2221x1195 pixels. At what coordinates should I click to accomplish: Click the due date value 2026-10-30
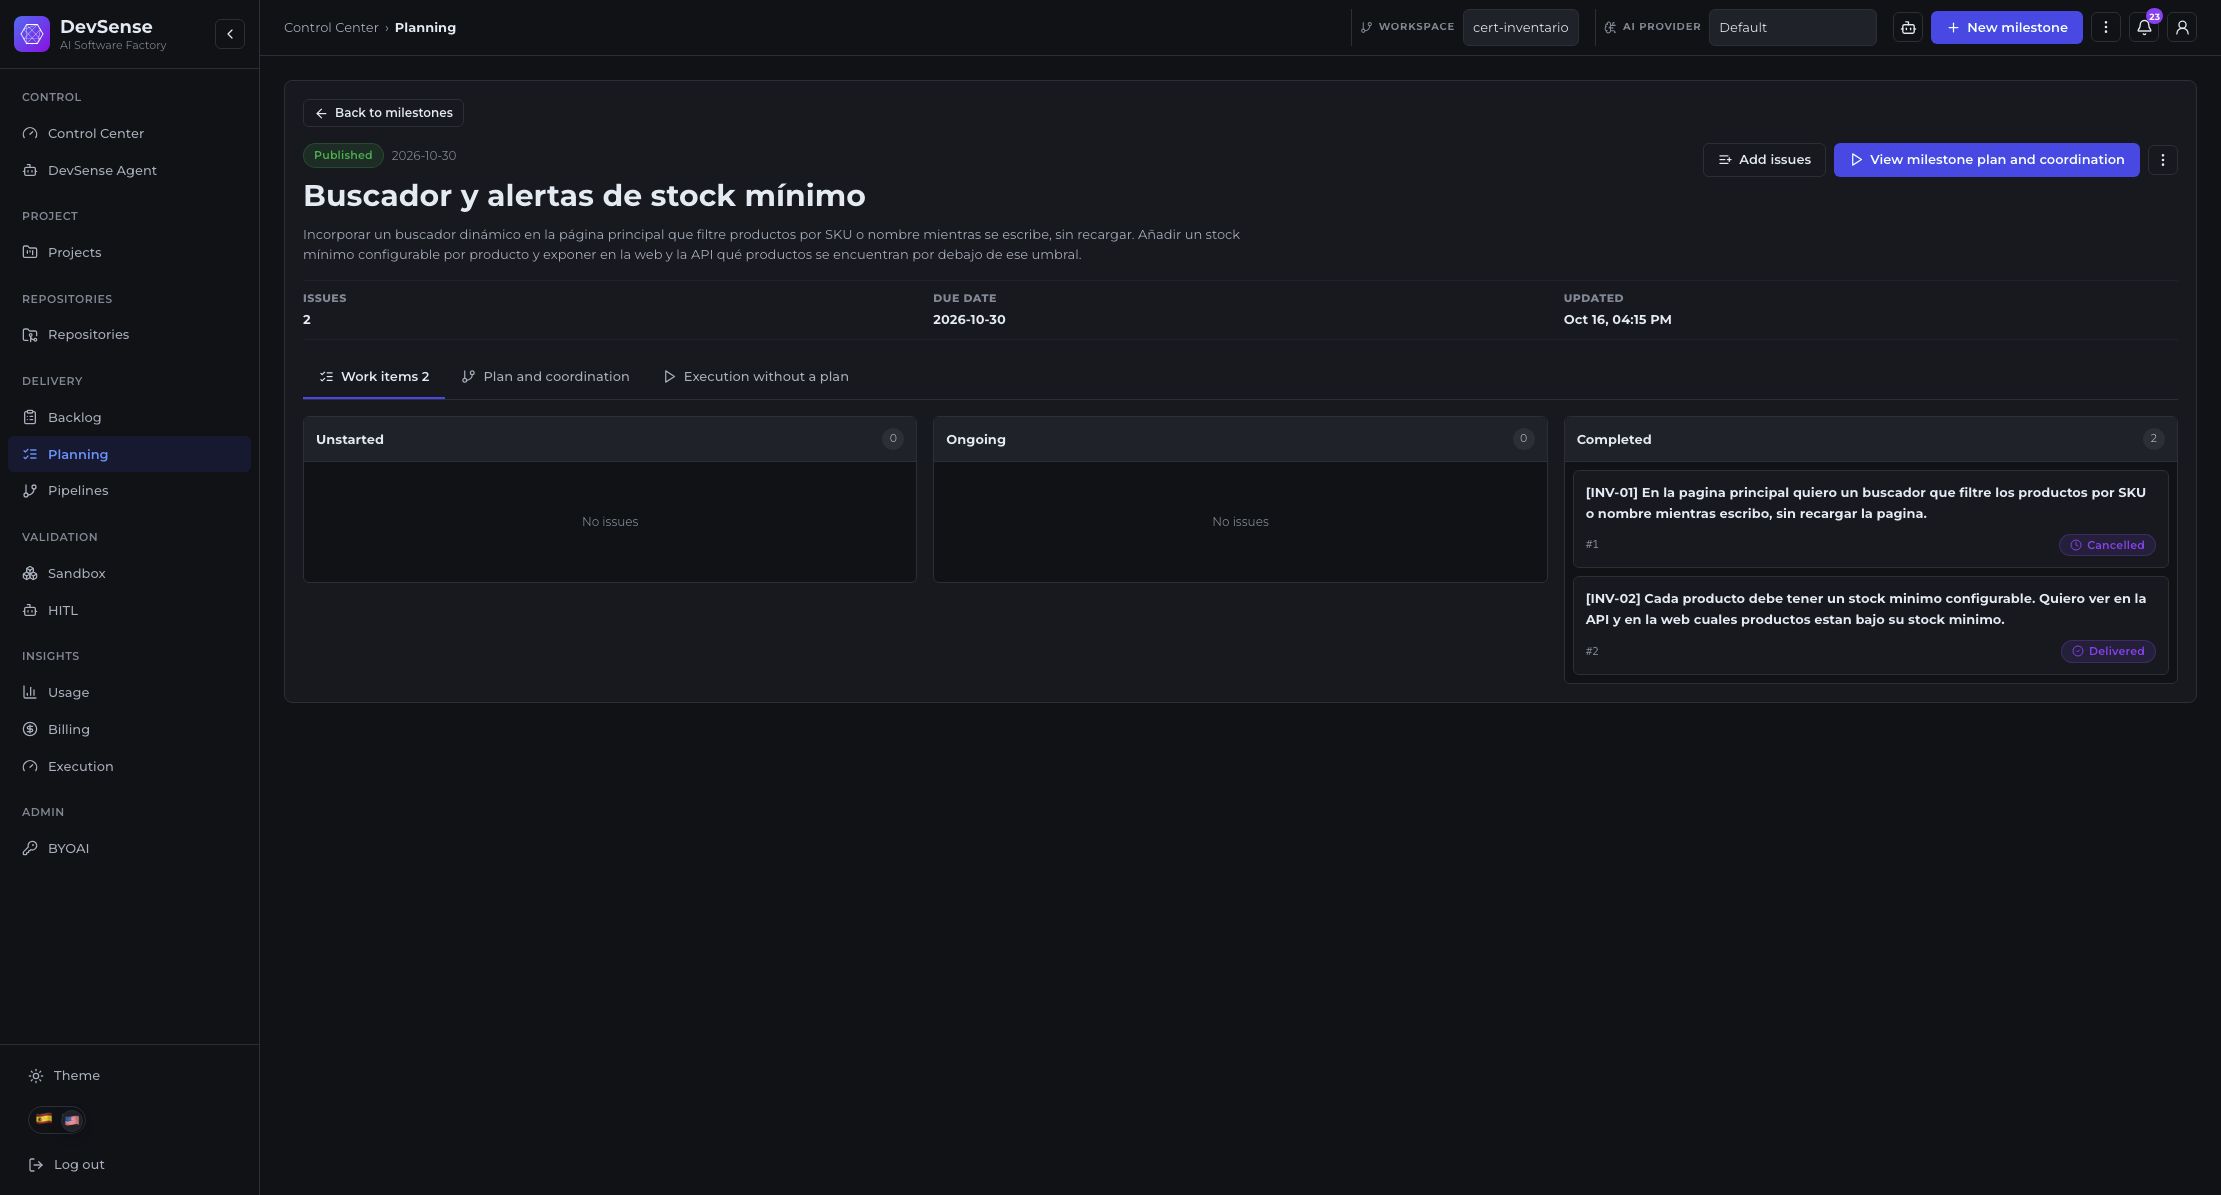[969, 320]
